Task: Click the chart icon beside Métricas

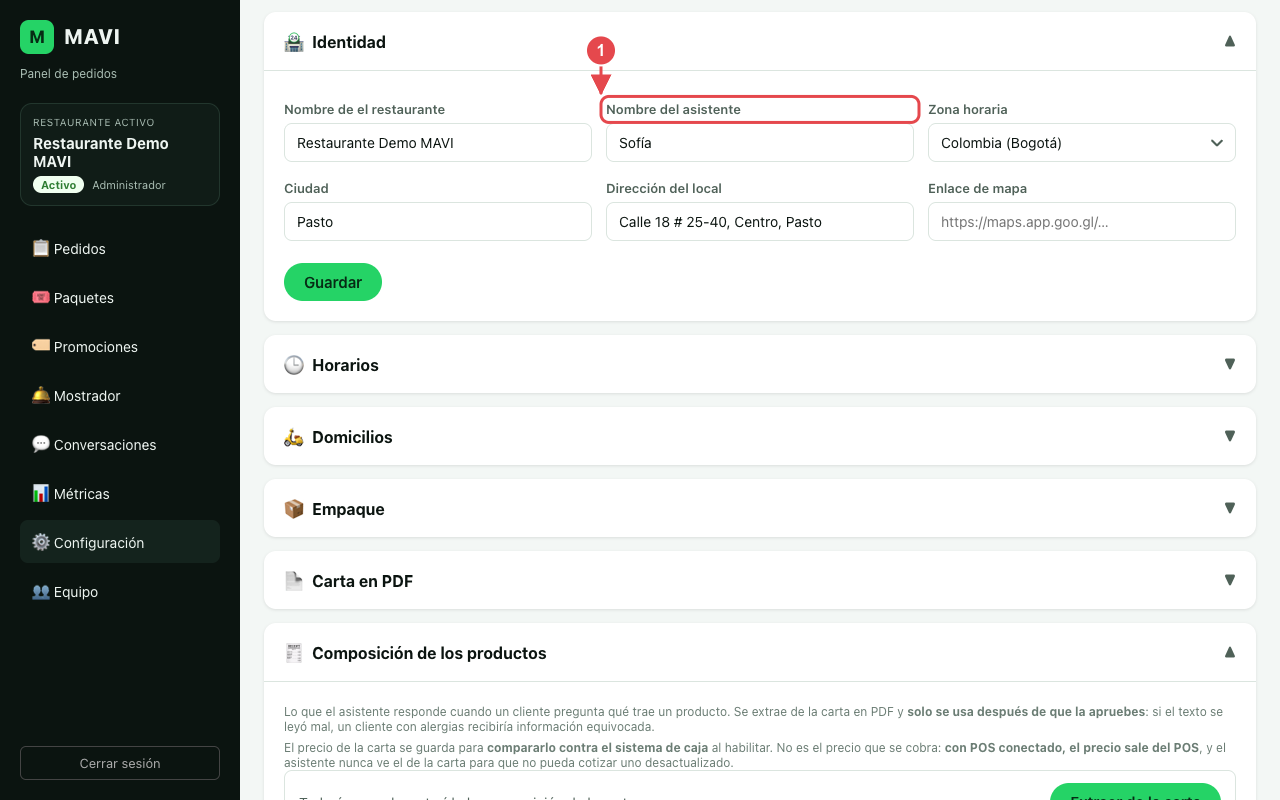Action: click(x=41, y=493)
